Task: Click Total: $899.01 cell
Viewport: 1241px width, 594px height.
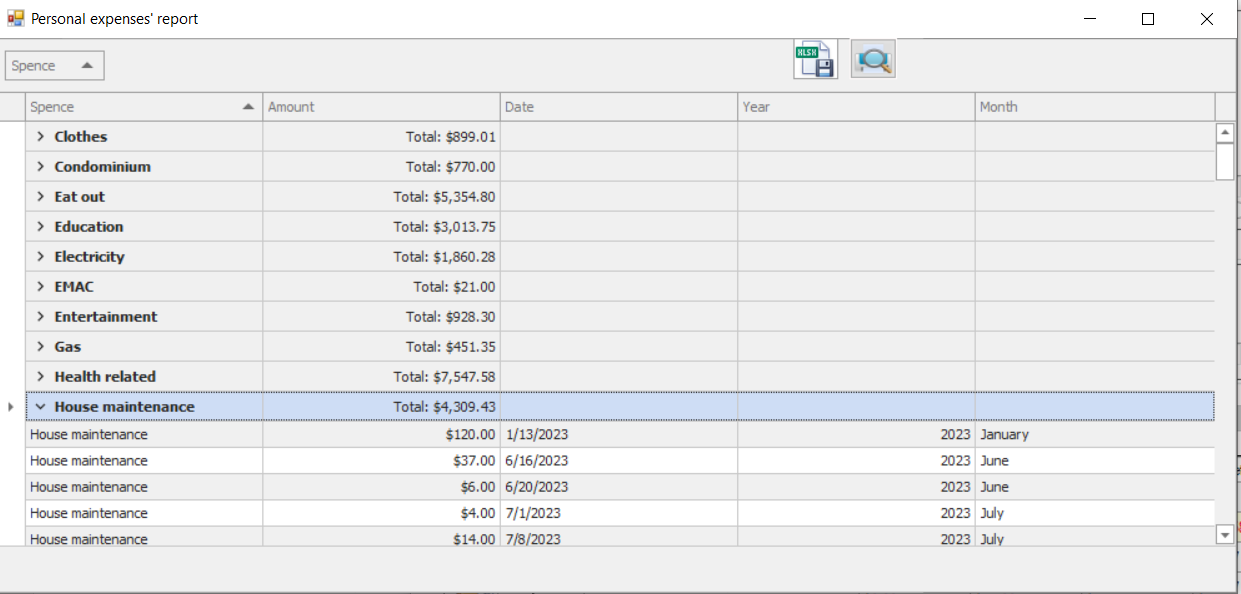Action: [x=381, y=137]
